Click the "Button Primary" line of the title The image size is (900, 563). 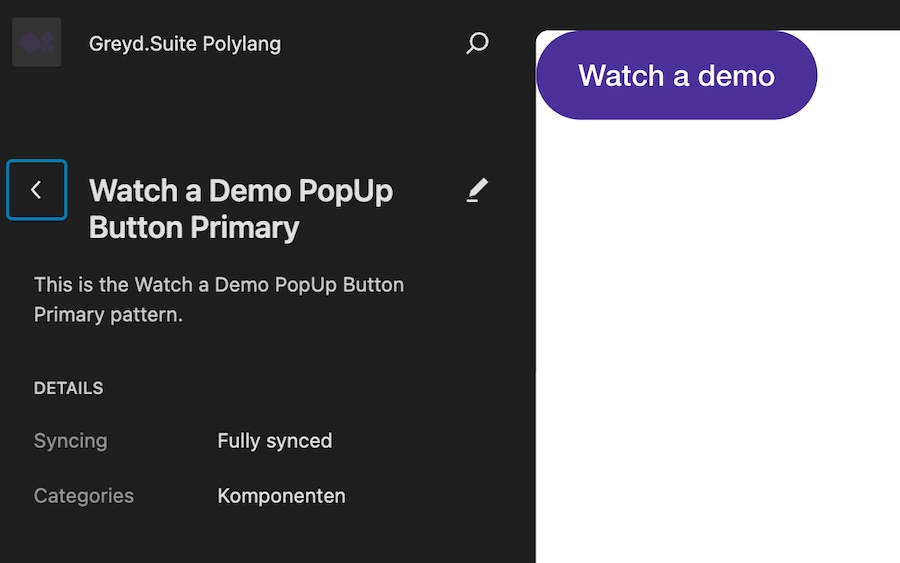tap(194, 227)
